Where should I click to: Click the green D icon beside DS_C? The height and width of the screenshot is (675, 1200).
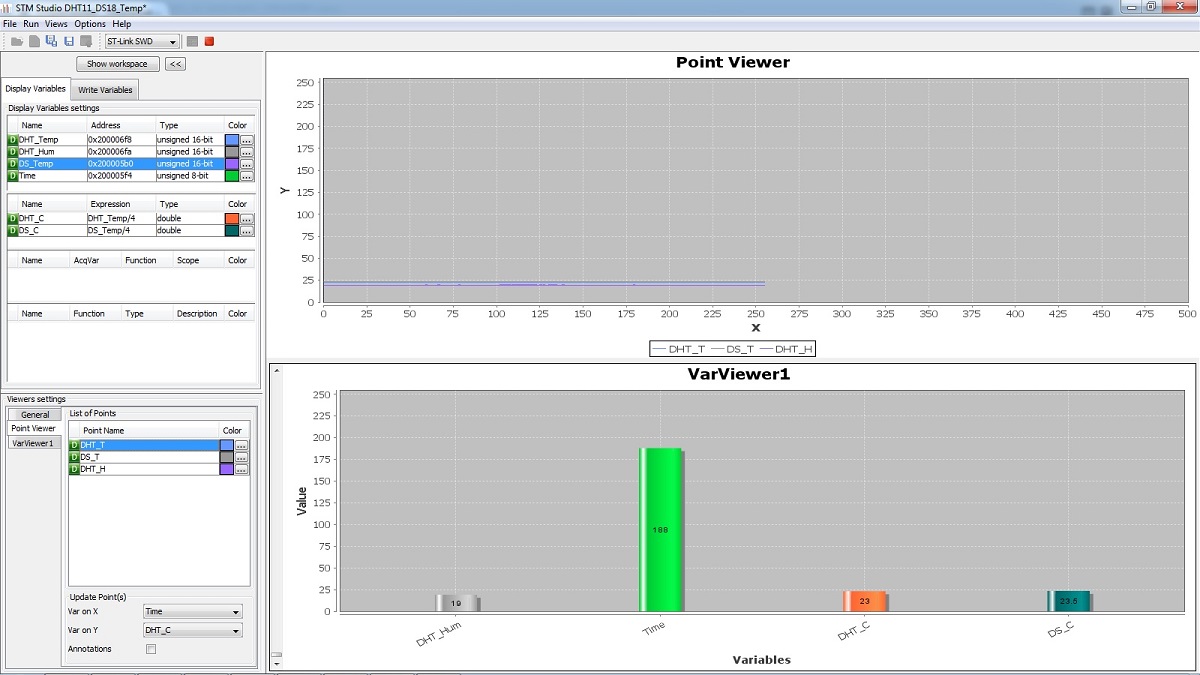13,230
